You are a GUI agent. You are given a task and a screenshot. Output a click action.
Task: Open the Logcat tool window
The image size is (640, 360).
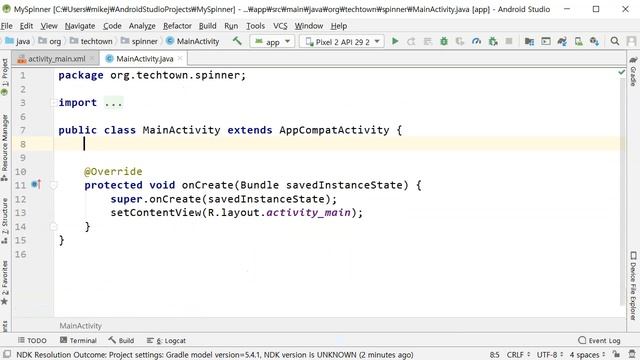166,340
